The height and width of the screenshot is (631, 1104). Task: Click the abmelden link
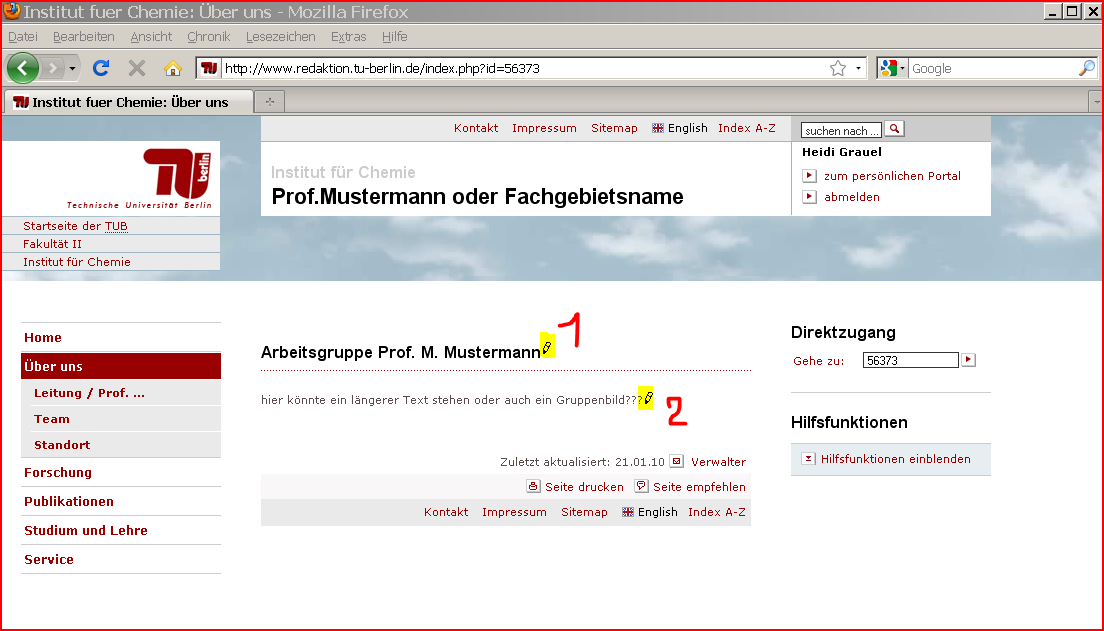(851, 197)
